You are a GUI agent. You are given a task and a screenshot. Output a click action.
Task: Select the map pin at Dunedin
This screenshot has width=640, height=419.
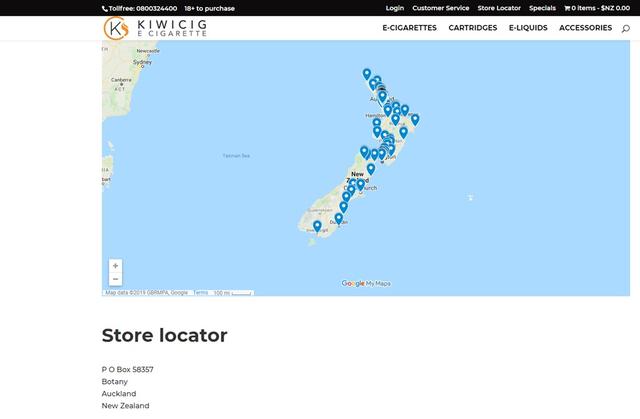pyautogui.click(x=338, y=219)
